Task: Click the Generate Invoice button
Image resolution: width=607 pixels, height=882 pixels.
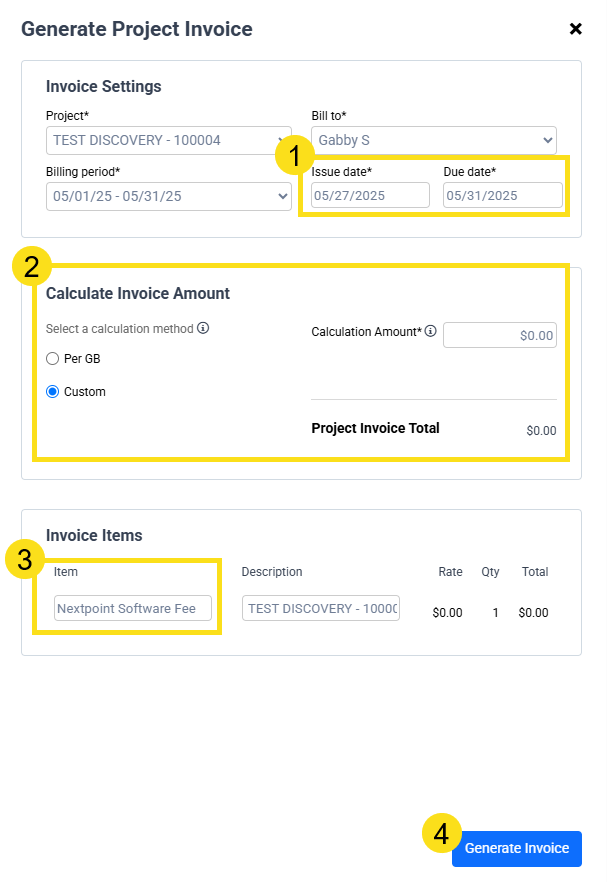Action: 516,848
